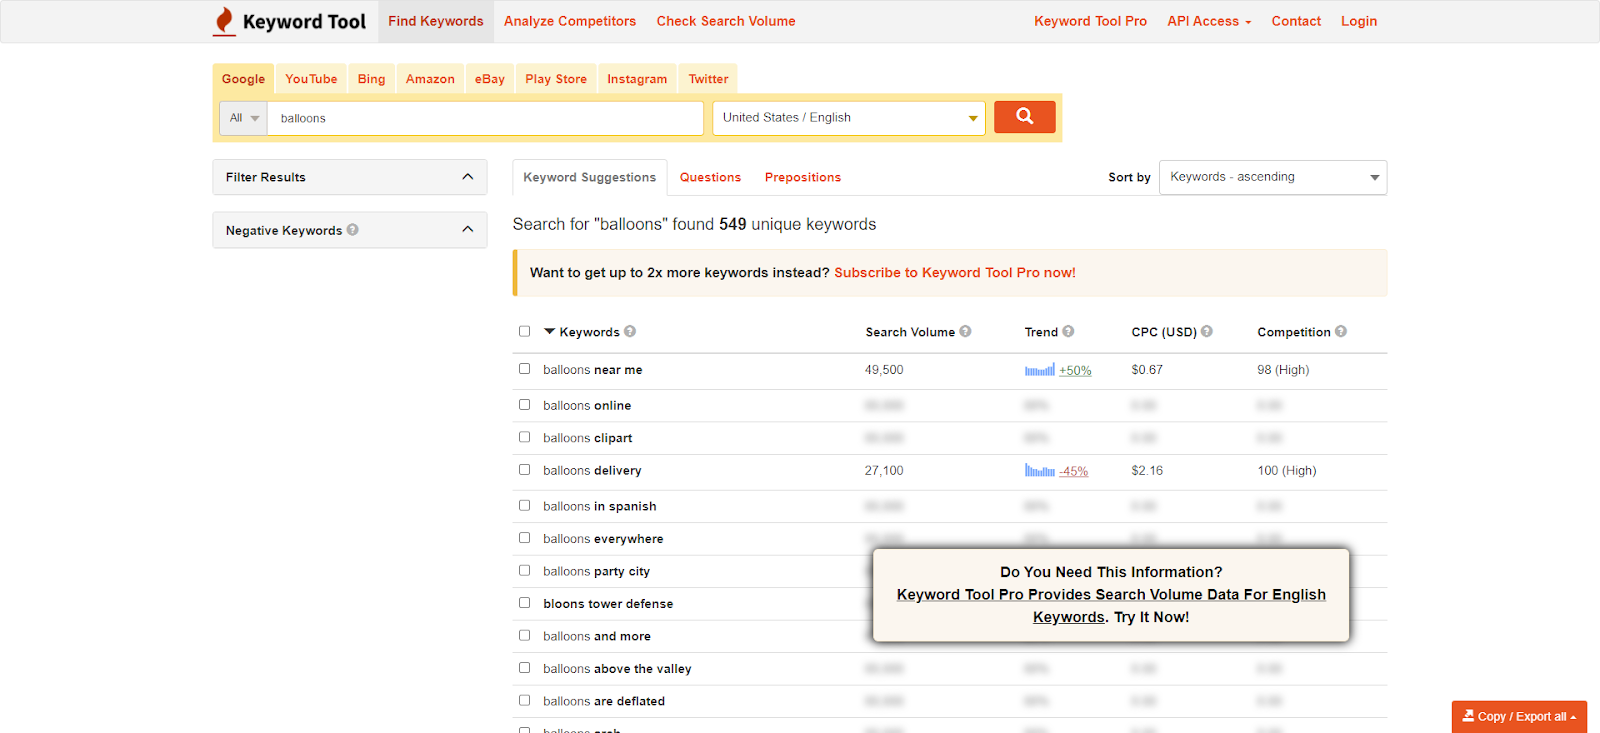Open Analyze Competitors in top navigation
The width and height of the screenshot is (1600, 733).
point(570,21)
